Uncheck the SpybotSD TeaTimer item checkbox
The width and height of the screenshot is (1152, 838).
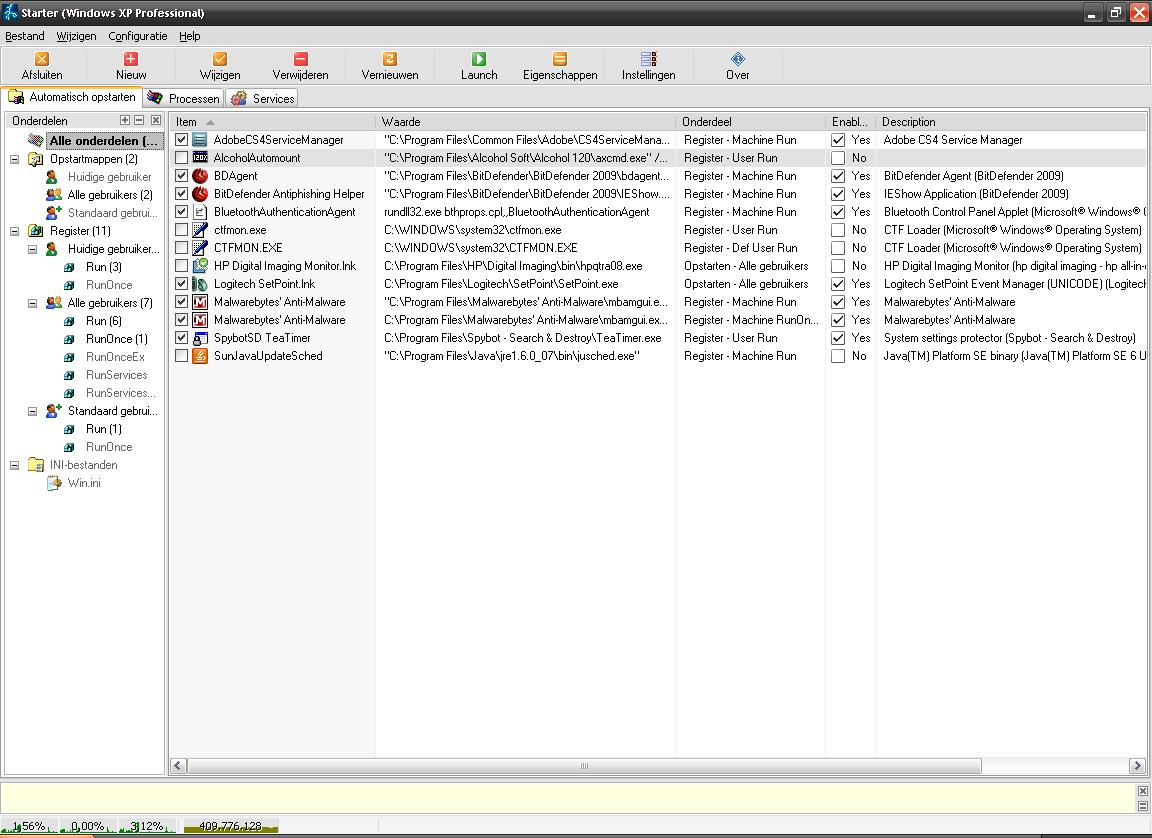pos(181,338)
